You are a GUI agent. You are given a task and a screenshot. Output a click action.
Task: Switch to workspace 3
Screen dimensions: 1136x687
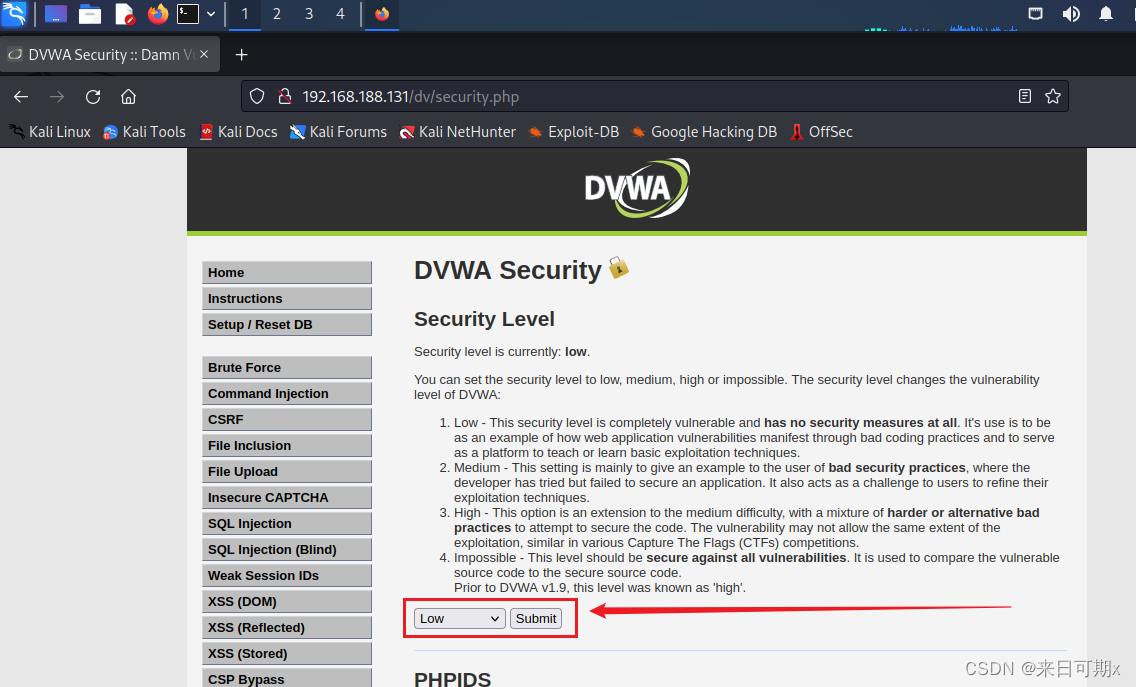(309, 14)
